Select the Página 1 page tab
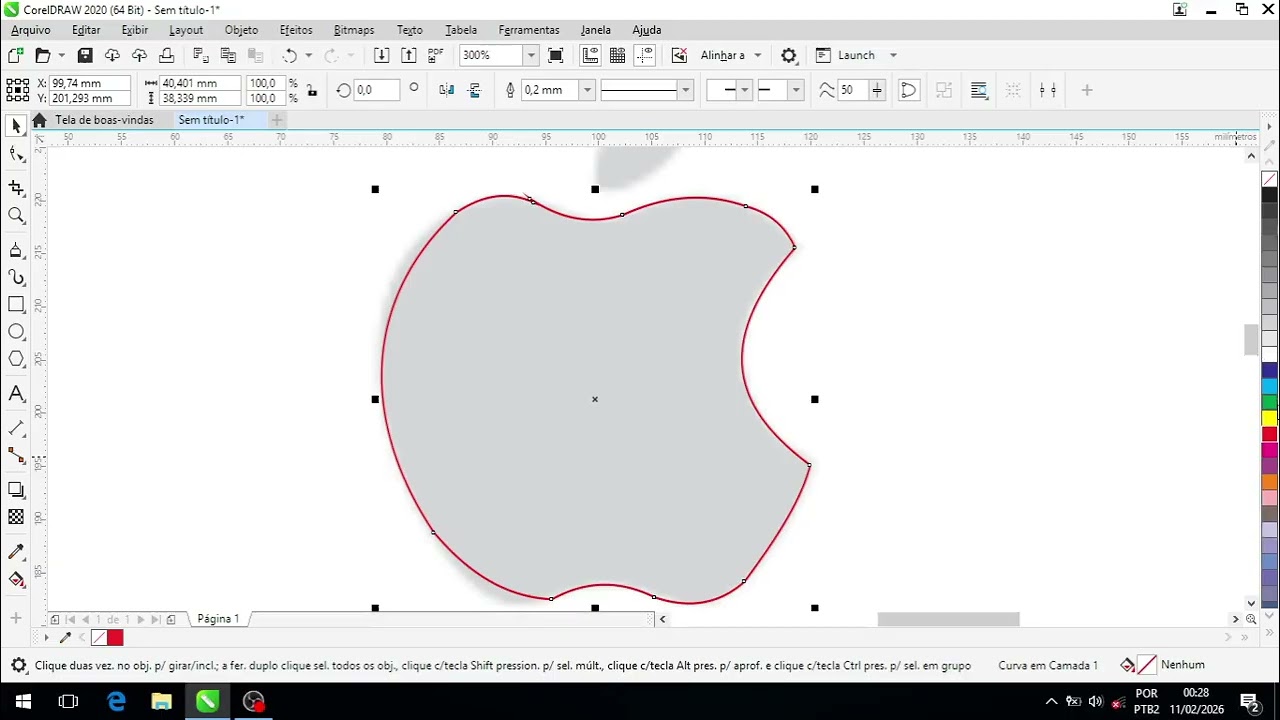 218,619
